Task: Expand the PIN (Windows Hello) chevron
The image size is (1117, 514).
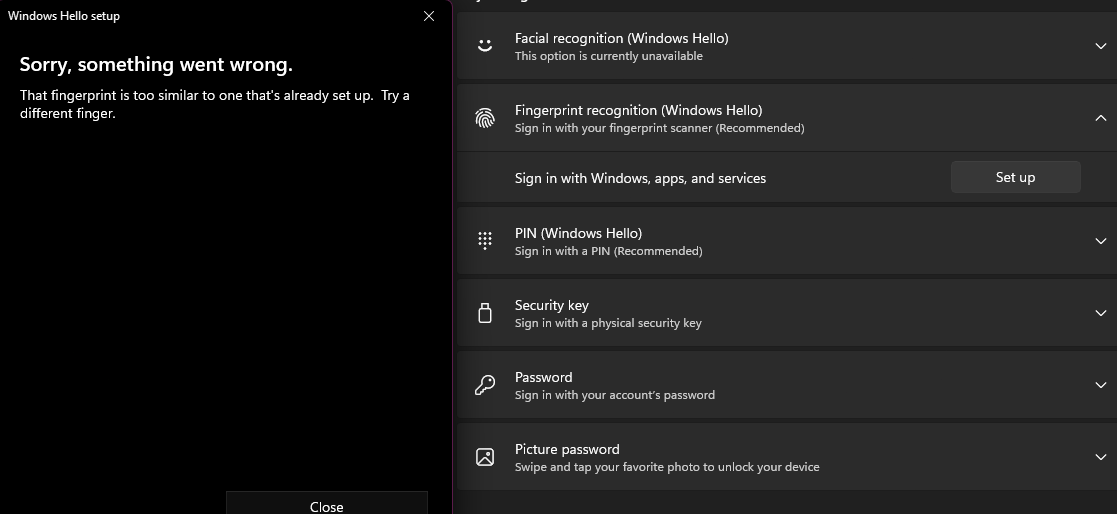Action: click(1101, 241)
